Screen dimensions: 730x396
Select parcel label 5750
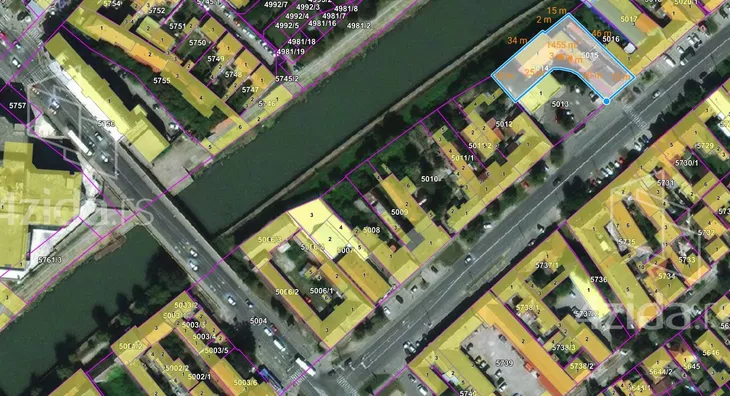click(x=197, y=42)
